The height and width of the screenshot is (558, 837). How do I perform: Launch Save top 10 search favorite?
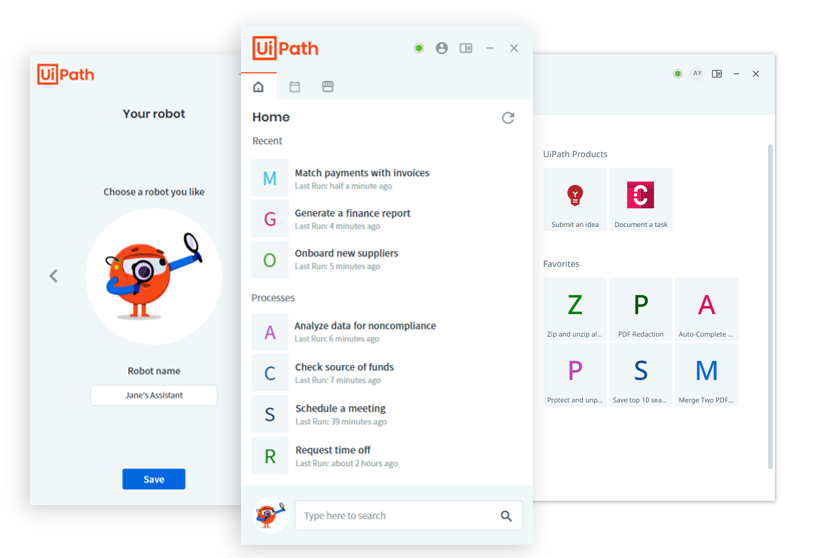tap(641, 375)
